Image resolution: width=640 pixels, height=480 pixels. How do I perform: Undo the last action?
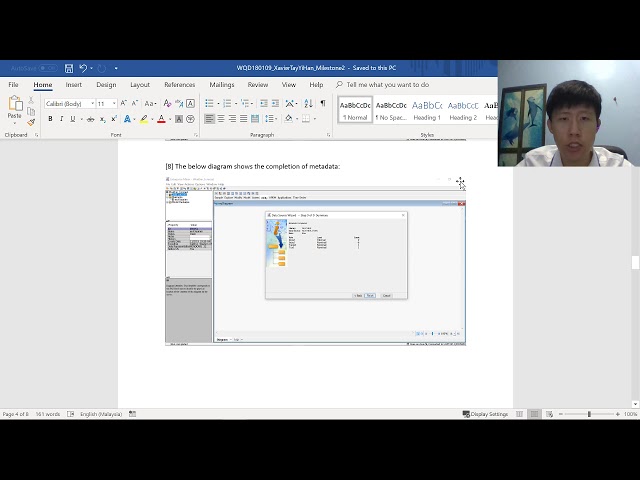83,68
